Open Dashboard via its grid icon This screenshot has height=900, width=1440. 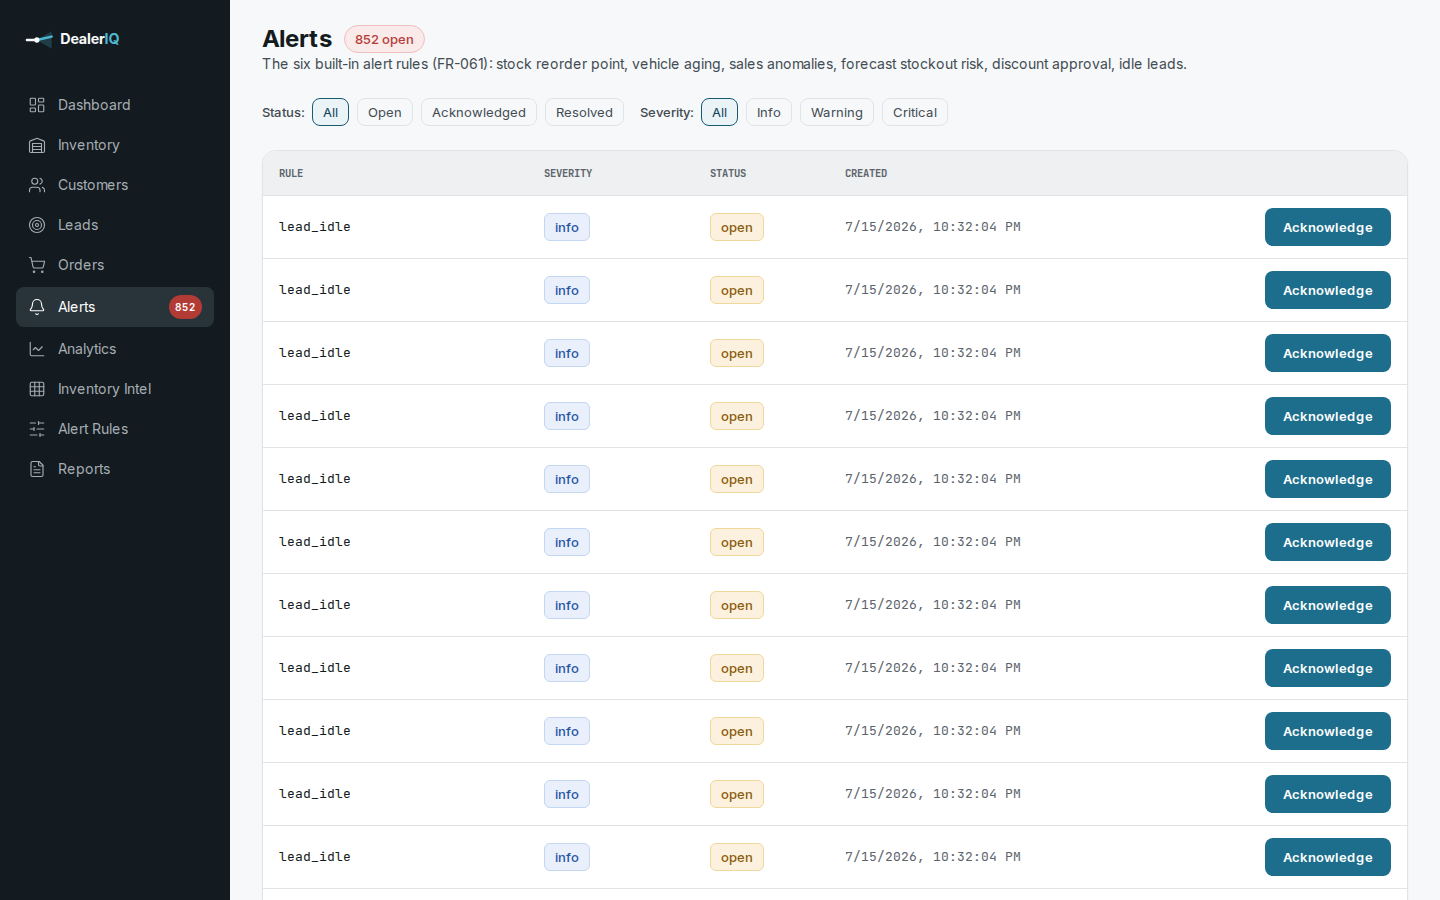click(x=37, y=105)
